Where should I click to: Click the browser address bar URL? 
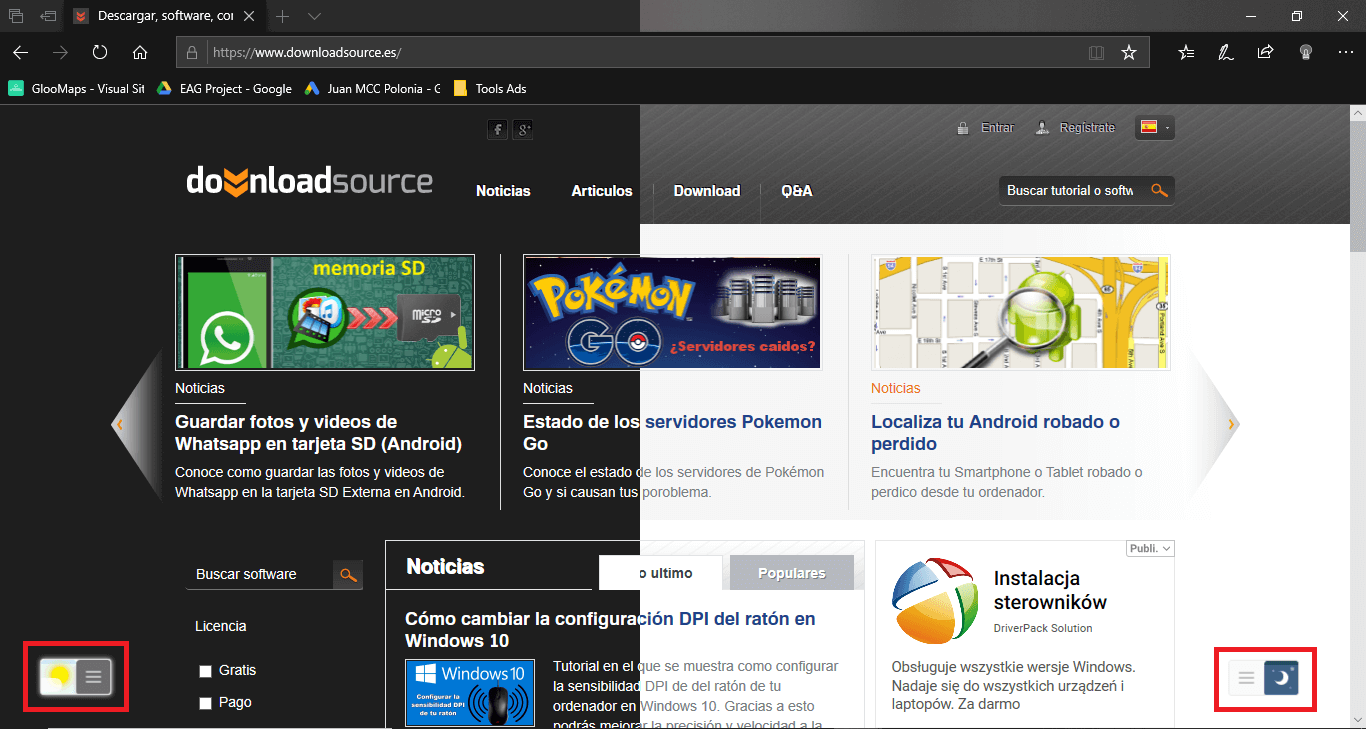coord(307,53)
